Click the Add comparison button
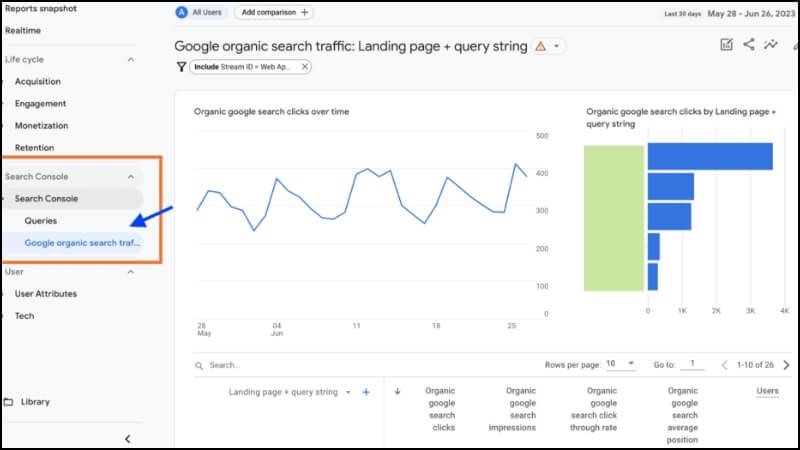This screenshot has width=800, height=450. click(274, 12)
